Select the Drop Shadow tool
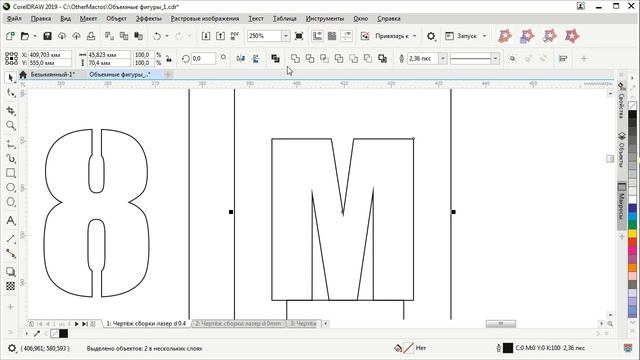 (x=11, y=272)
